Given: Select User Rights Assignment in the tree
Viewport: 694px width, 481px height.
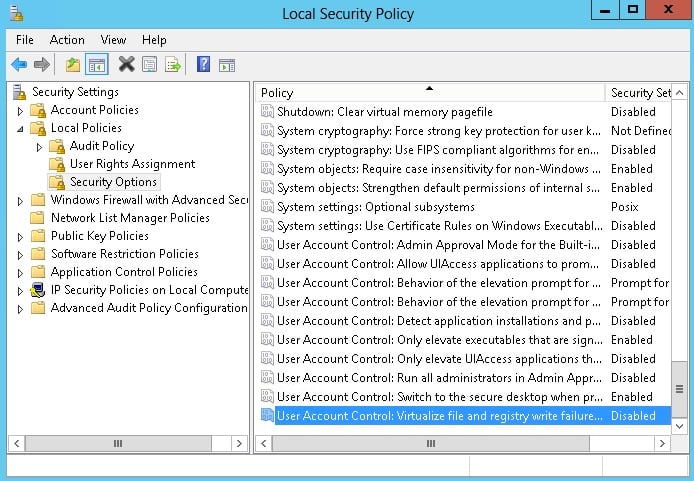Looking at the screenshot, I should click(x=132, y=164).
